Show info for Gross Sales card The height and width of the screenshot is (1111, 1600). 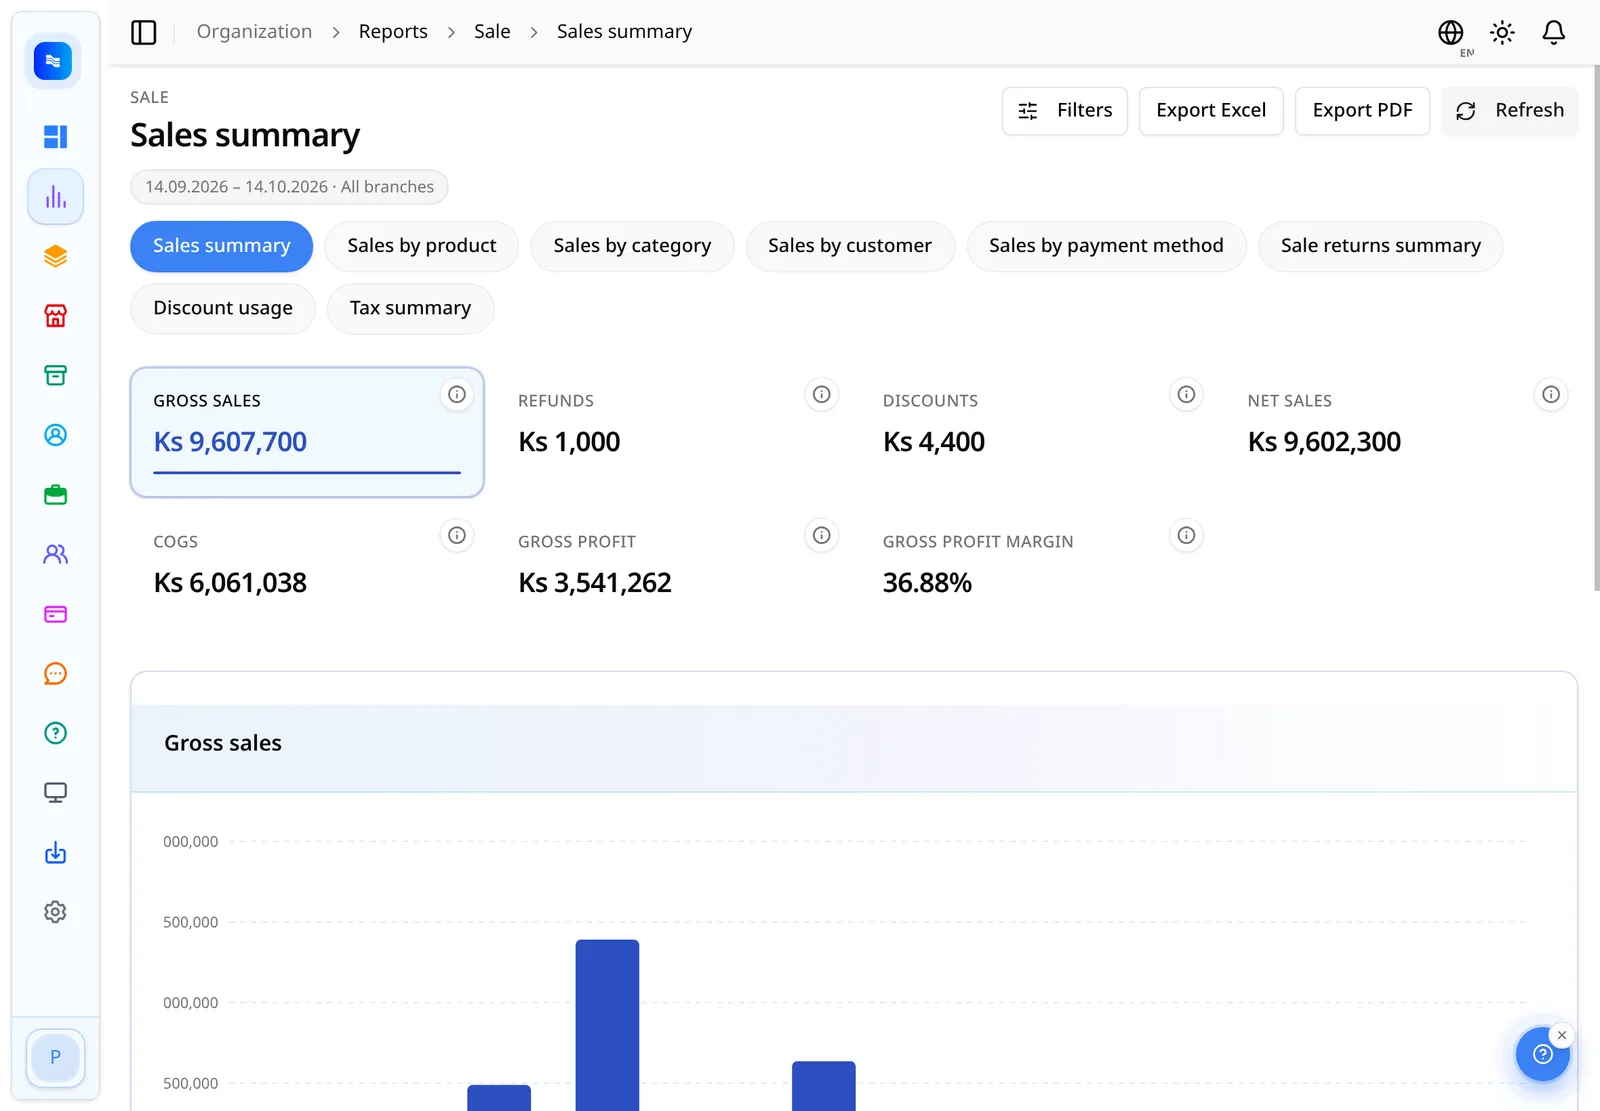pyautogui.click(x=457, y=394)
